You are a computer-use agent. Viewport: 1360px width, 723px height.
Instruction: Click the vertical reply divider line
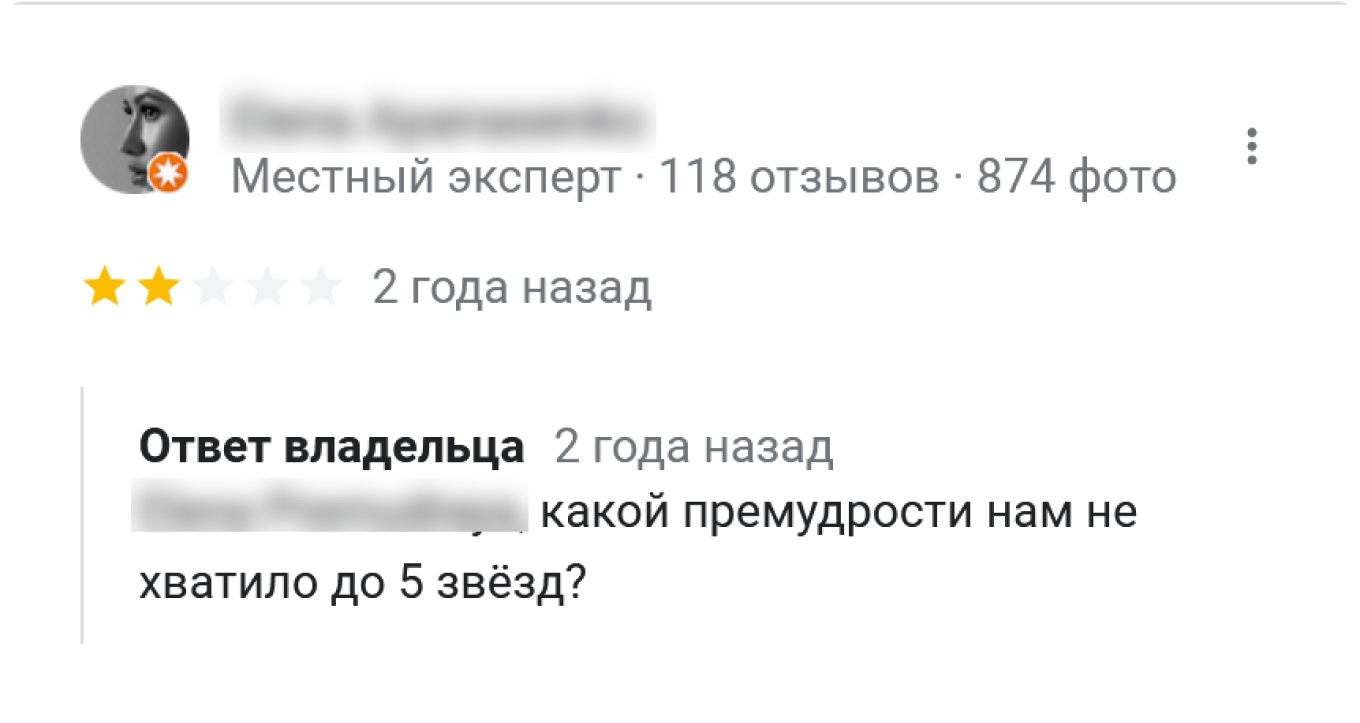pos(82,510)
